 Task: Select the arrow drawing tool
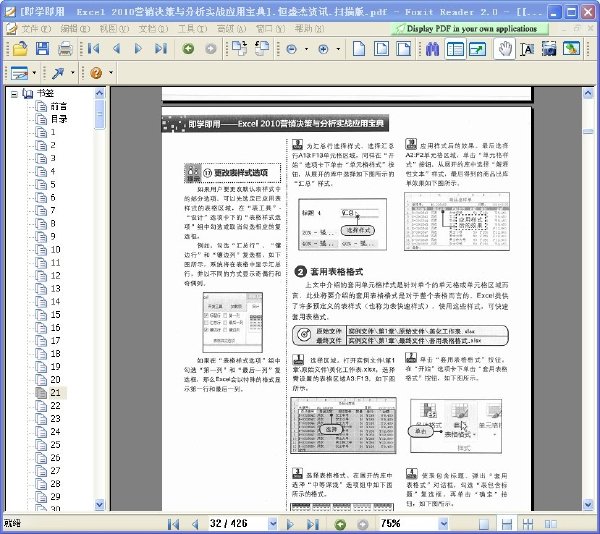click(58, 73)
